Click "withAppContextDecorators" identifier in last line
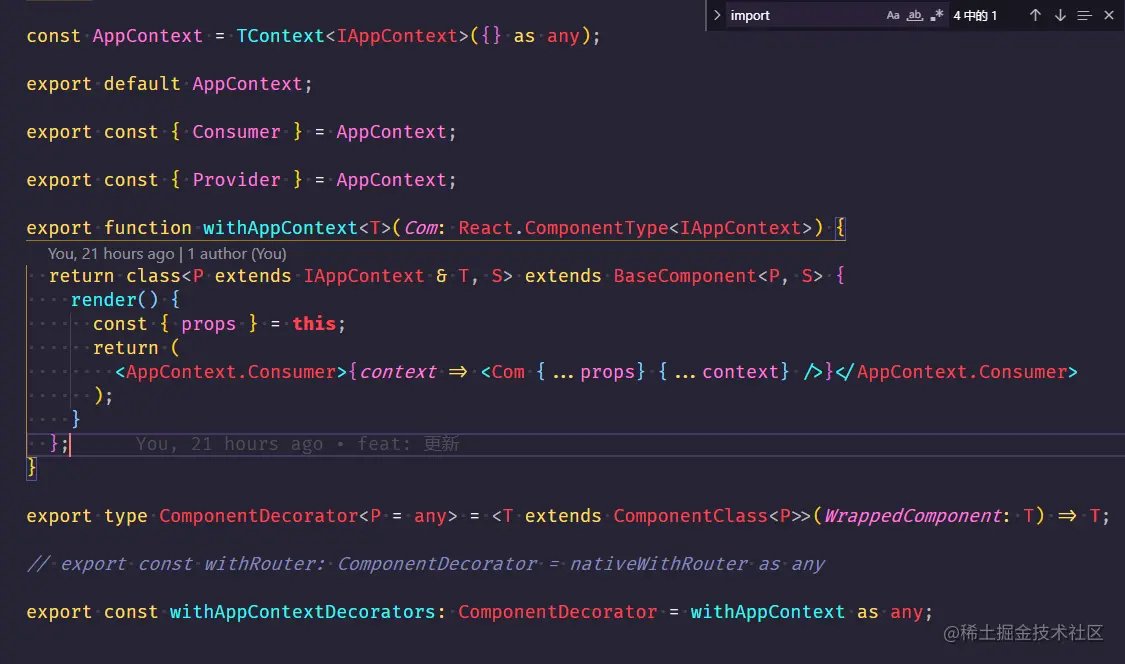1125x664 pixels. pos(302,612)
